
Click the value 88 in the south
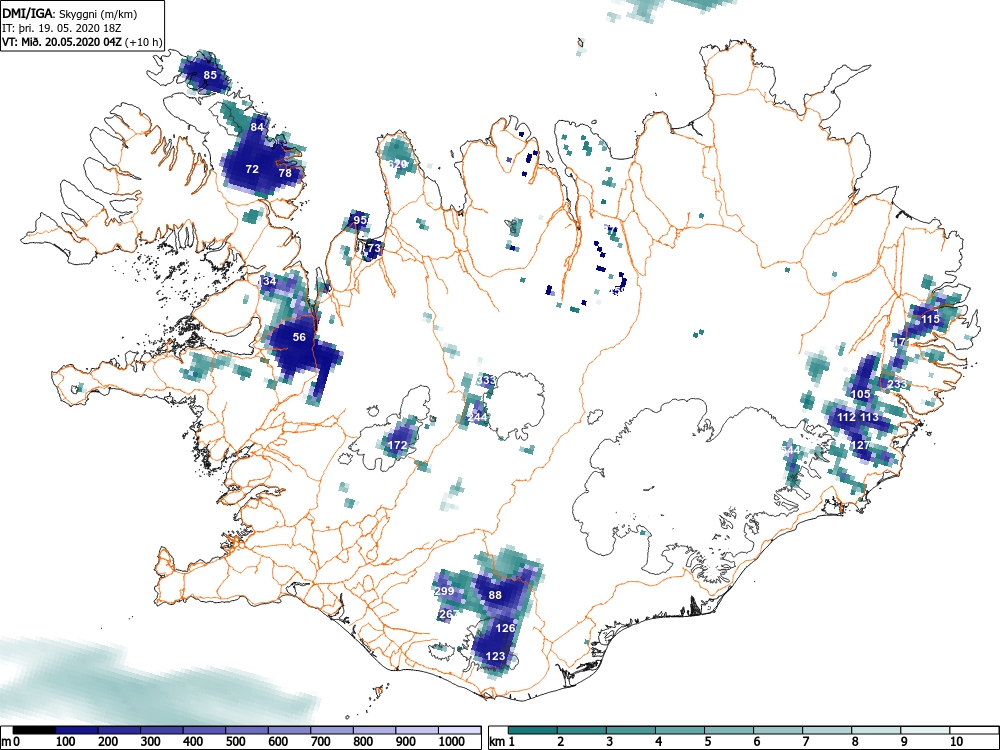495,595
